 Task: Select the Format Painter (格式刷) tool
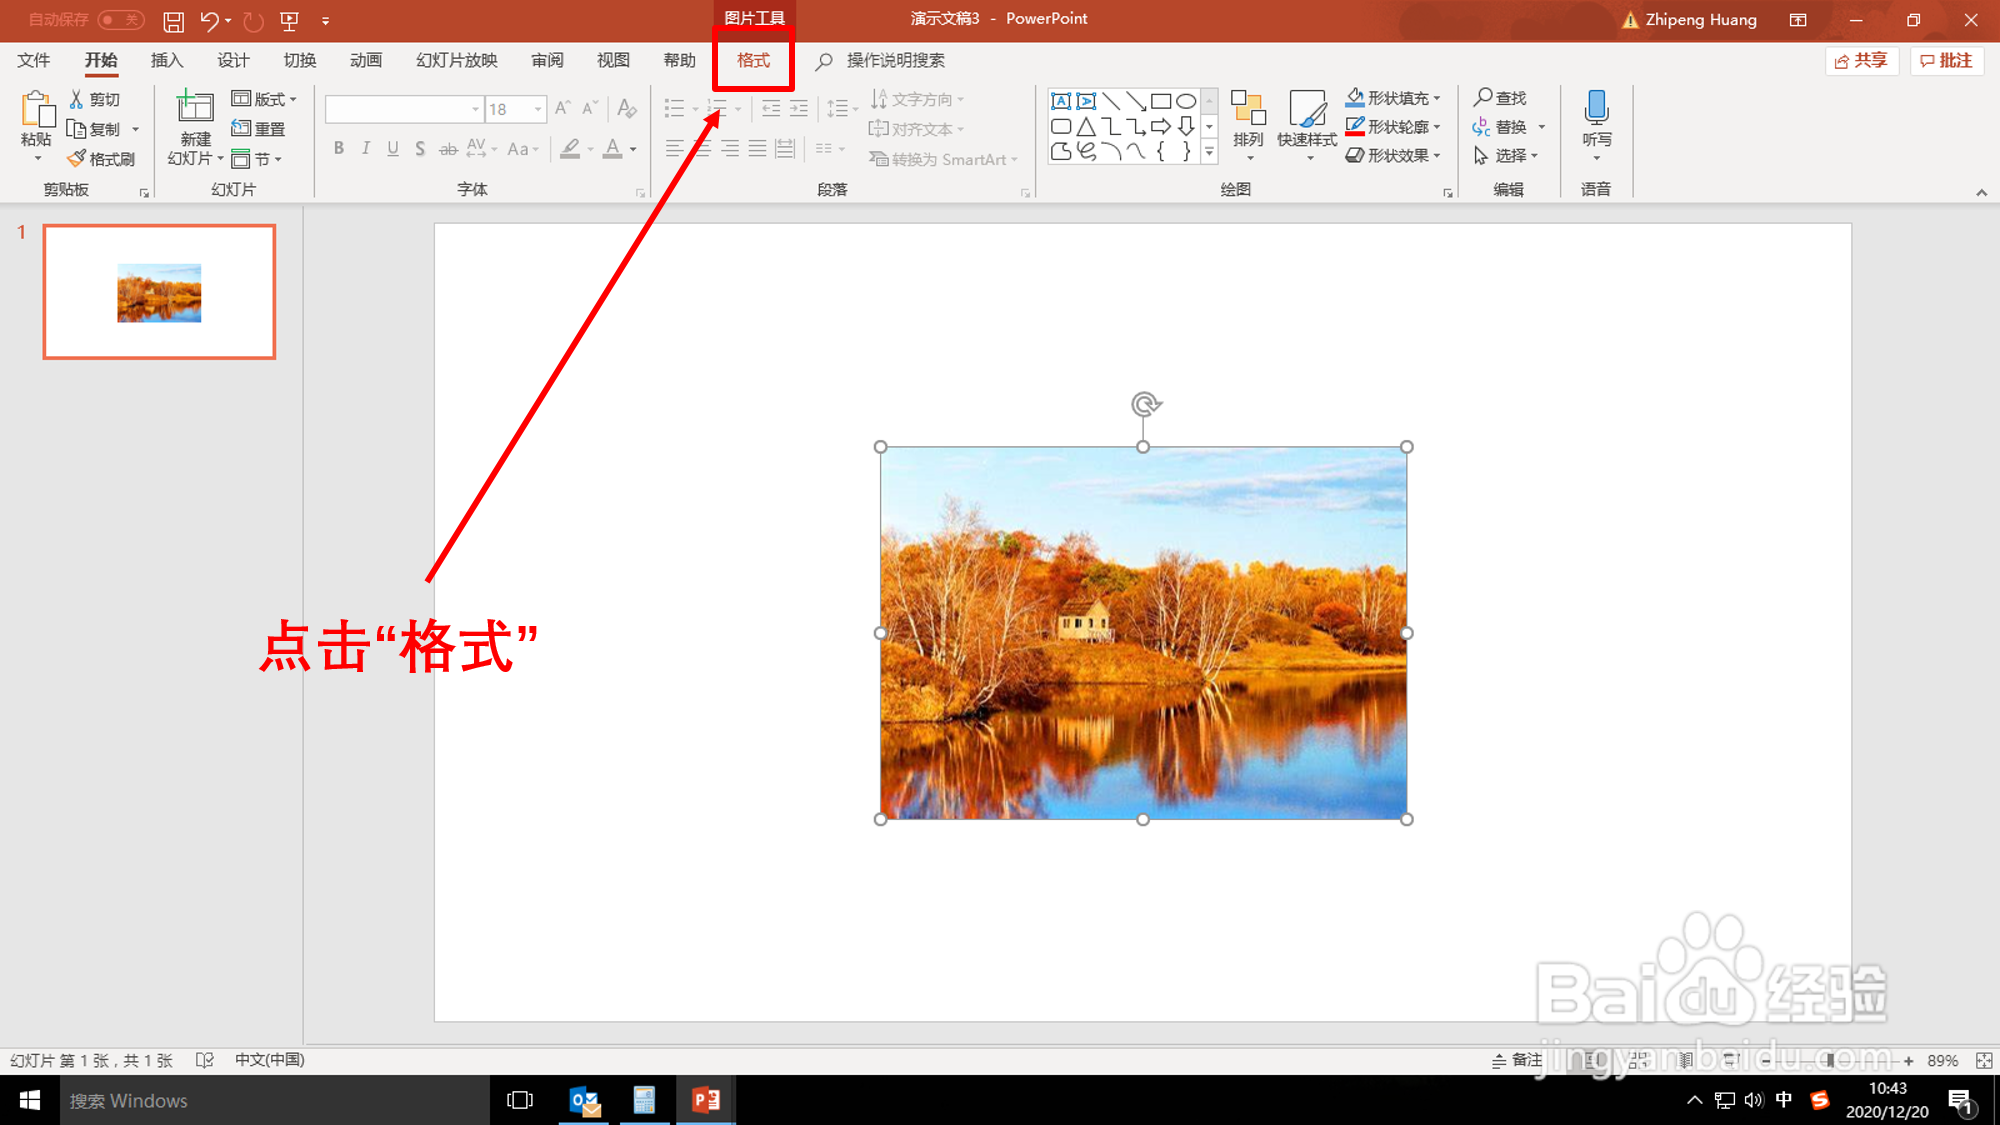click(x=102, y=159)
